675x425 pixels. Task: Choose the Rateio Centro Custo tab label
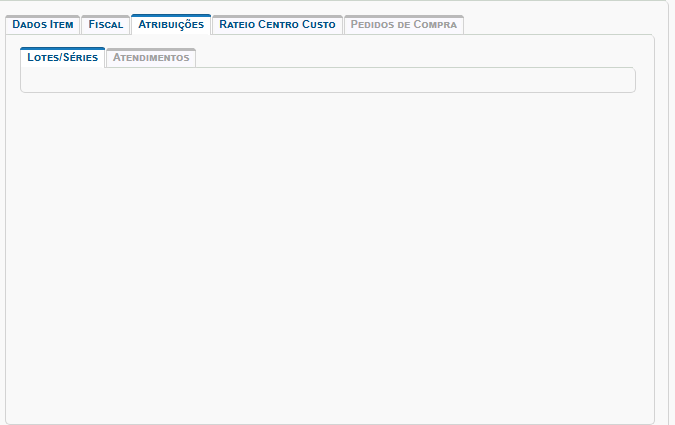pos(277,24)
